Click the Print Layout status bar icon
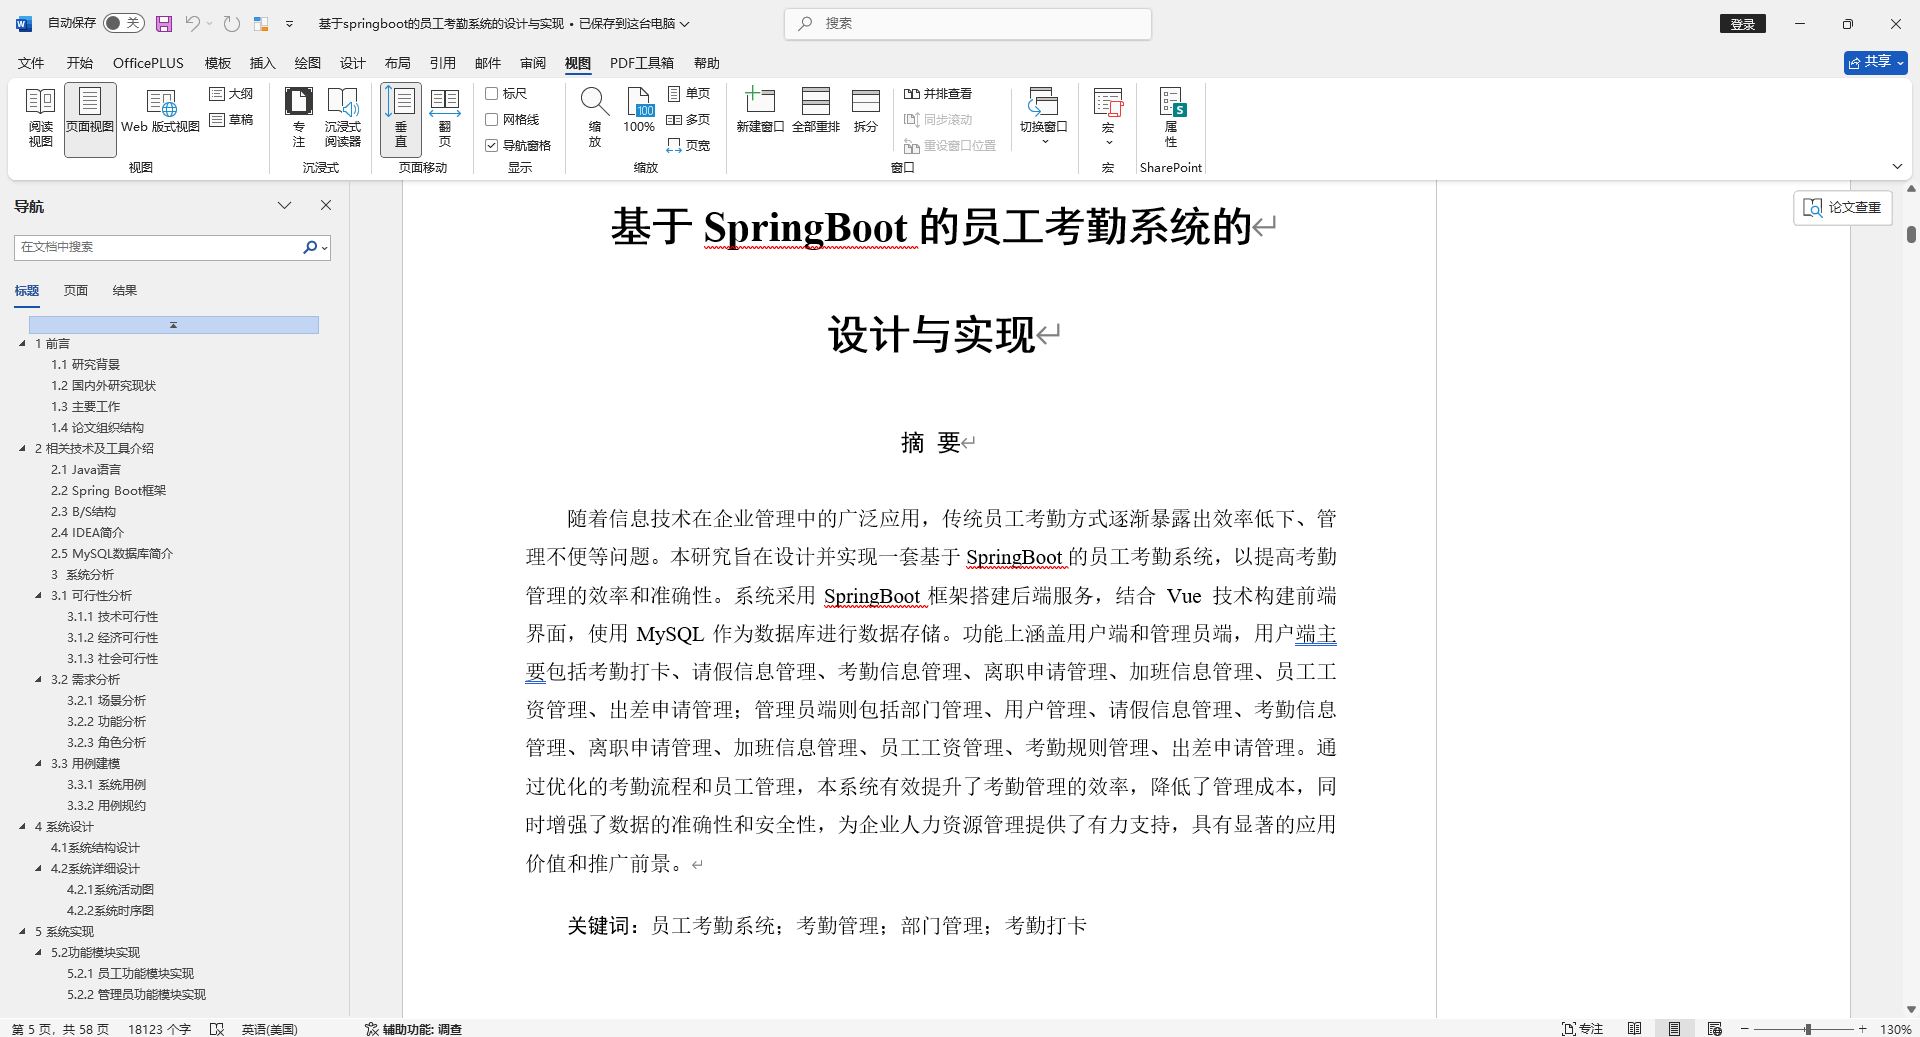The width and height of the screenshot is (1920, 1037). 1674,1028
